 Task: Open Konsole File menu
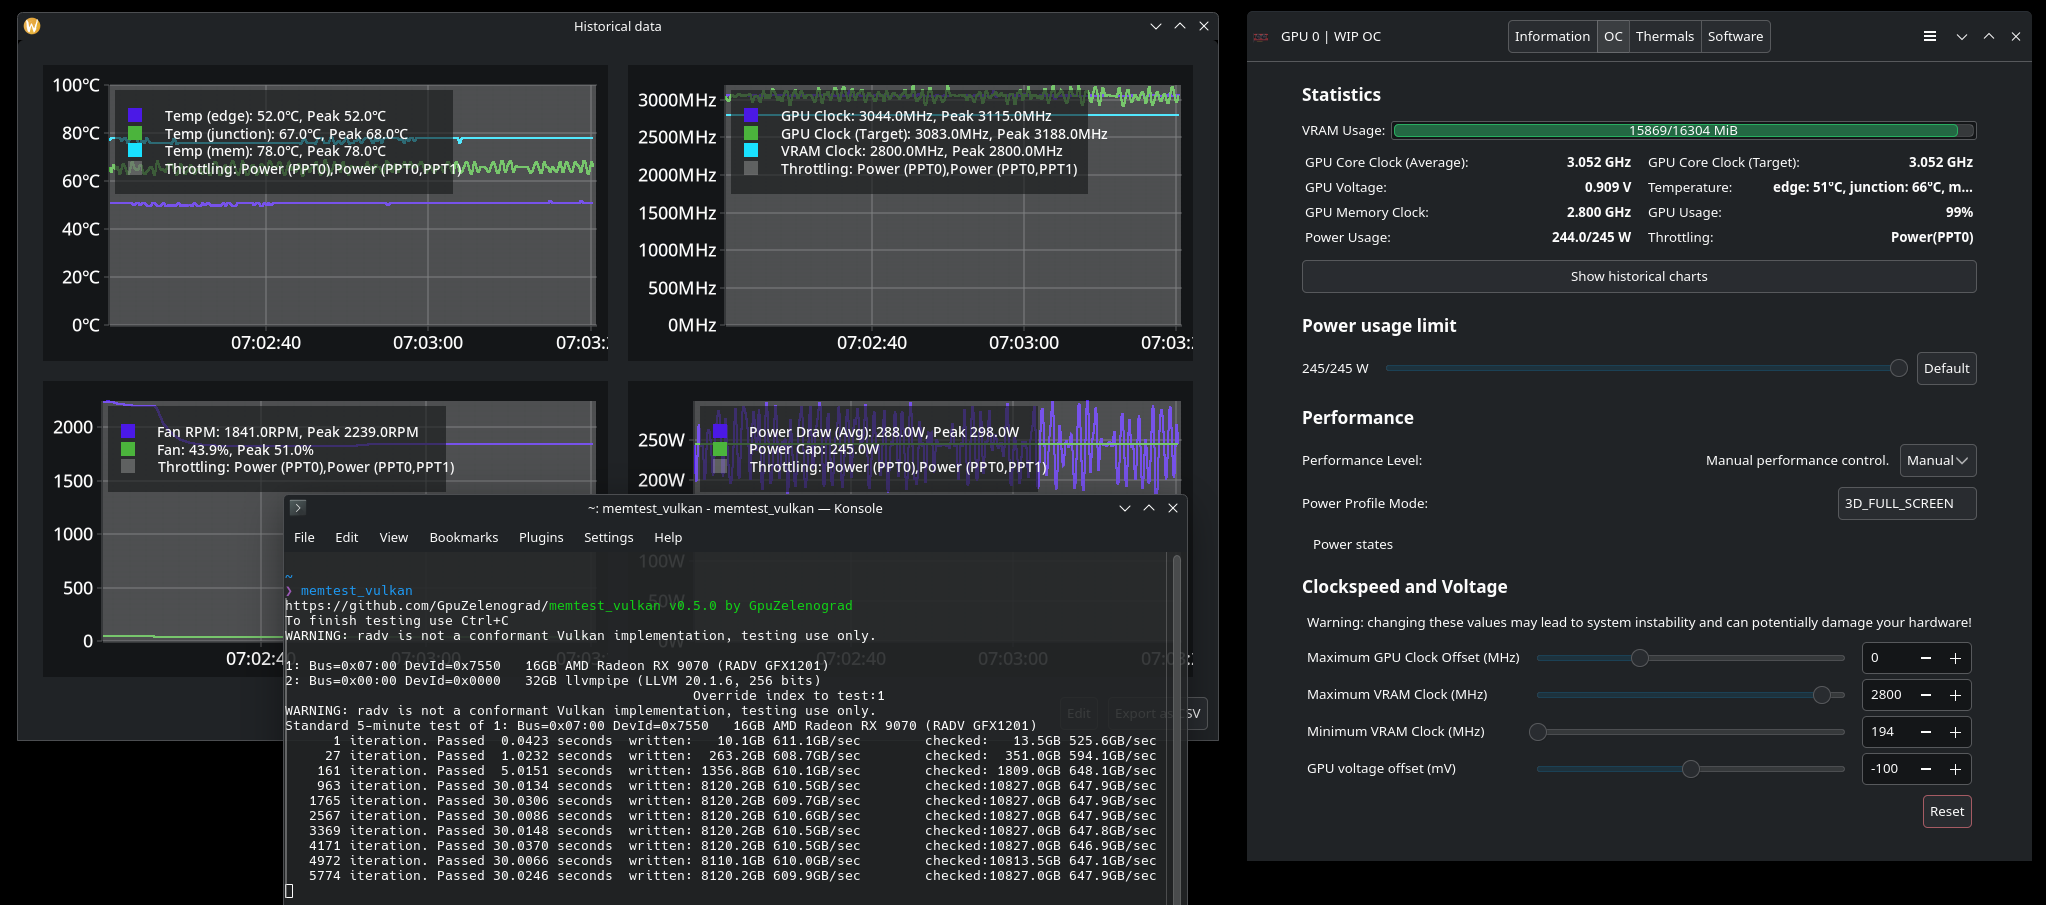(x=304, y=537)
